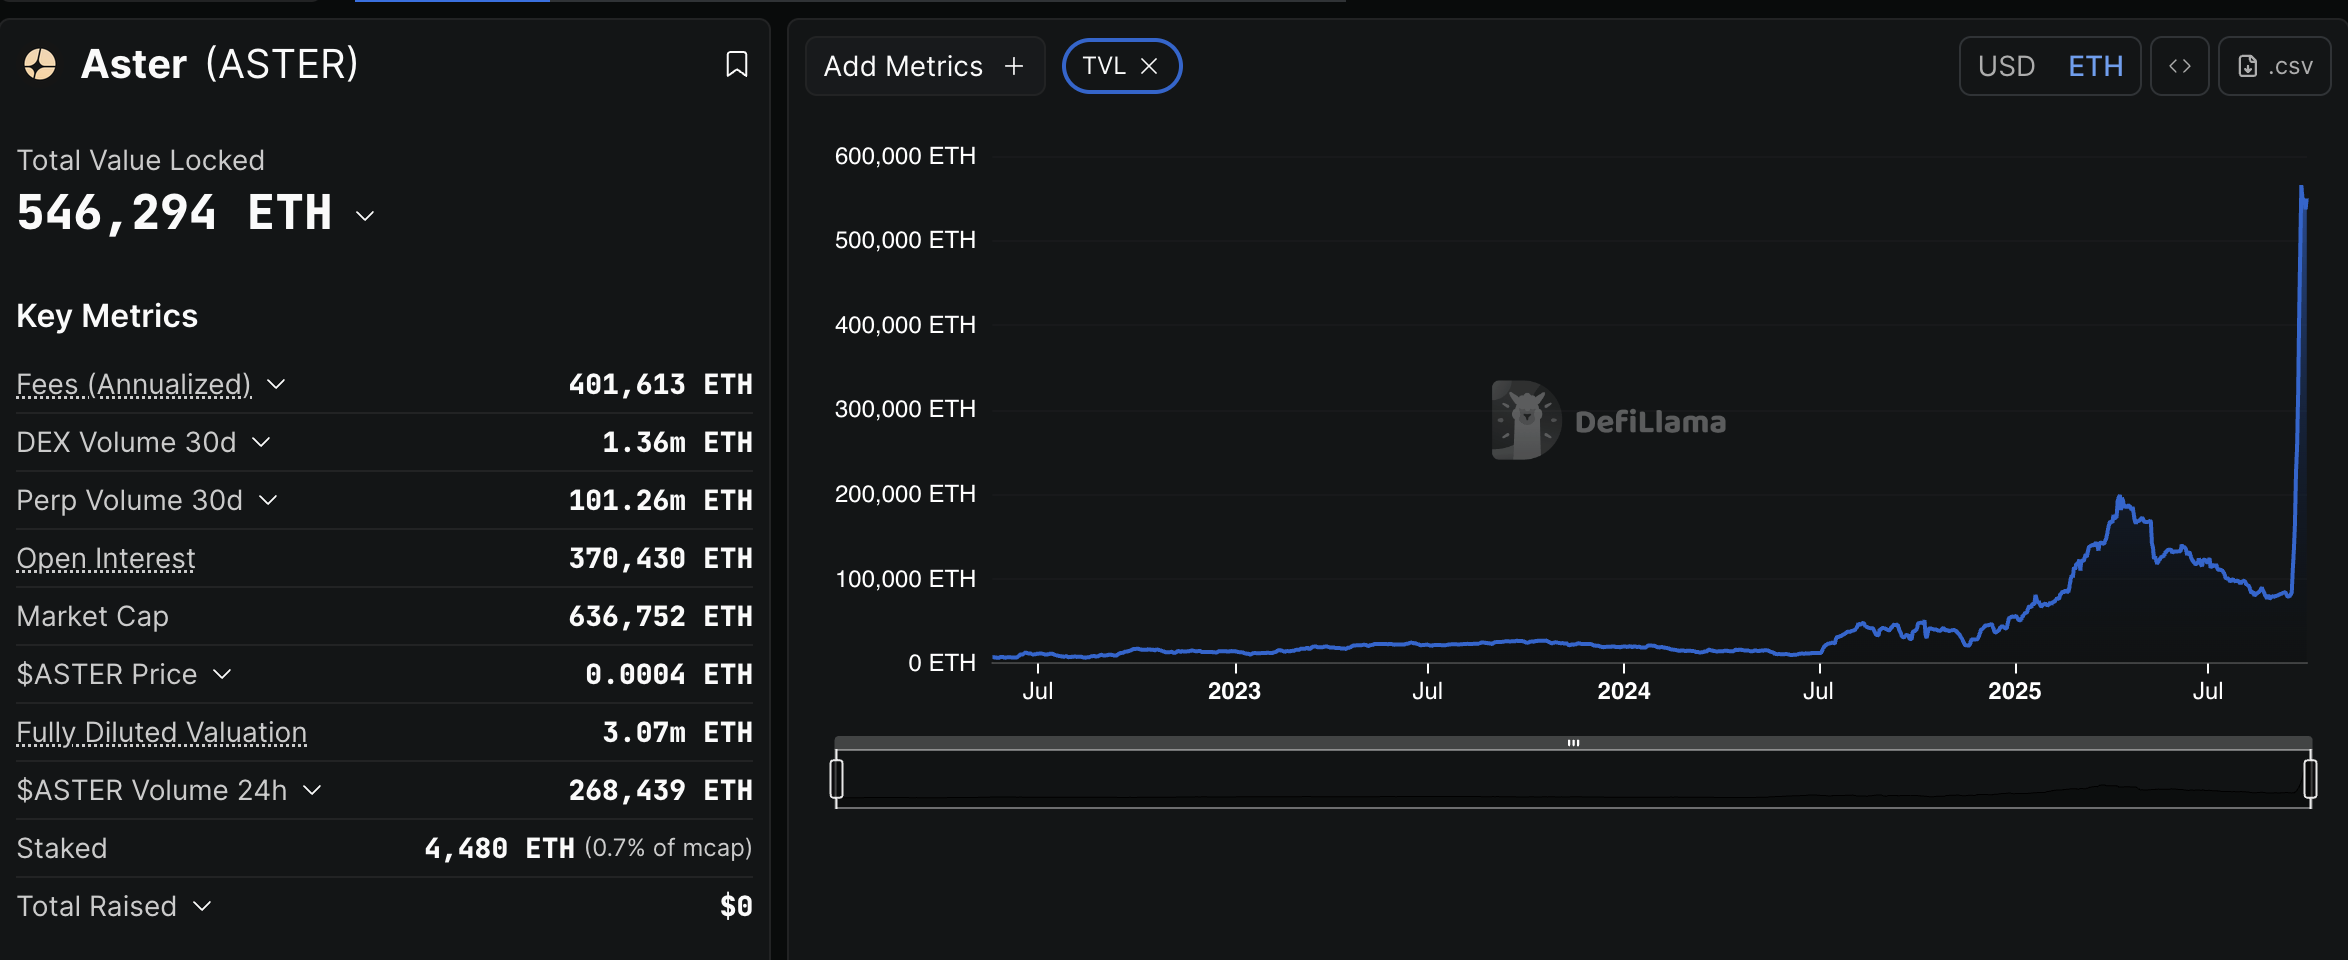Viewport: 2348px width, 960px height.
Task: Bookmark the Aster protocol
Action: click(736, 65)
